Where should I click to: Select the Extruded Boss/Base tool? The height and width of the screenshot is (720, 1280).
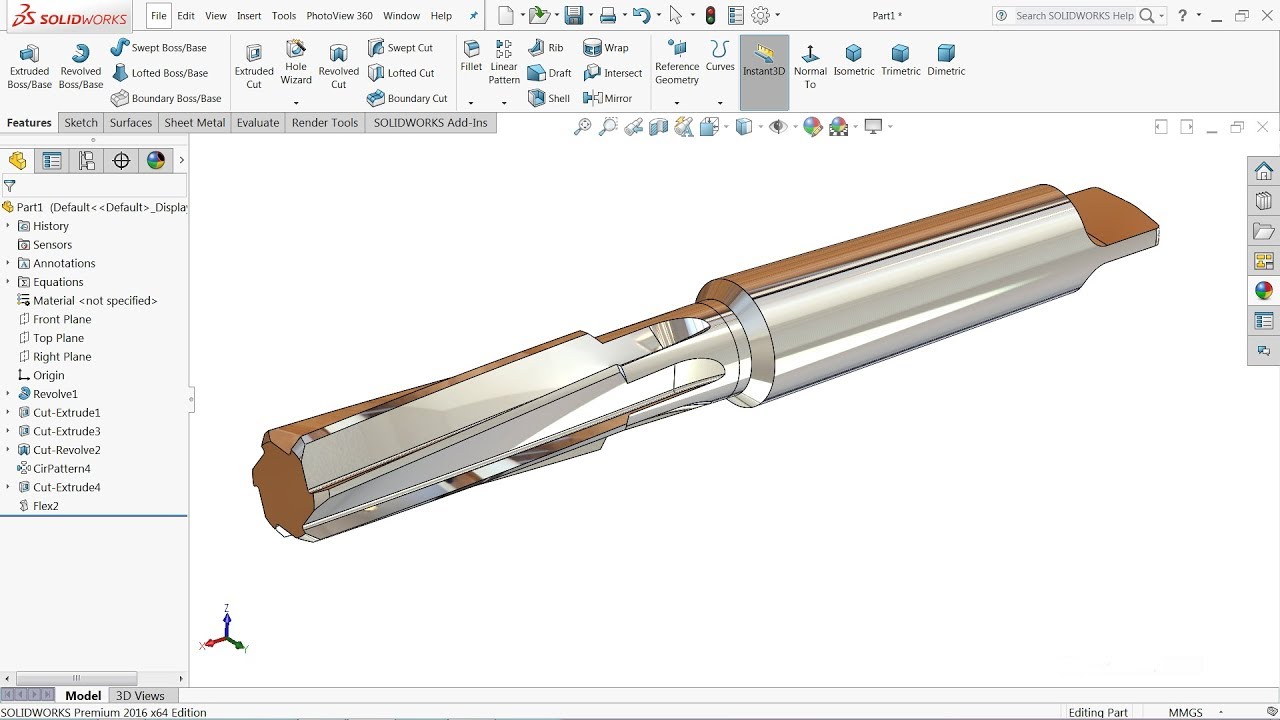(29, 66)
